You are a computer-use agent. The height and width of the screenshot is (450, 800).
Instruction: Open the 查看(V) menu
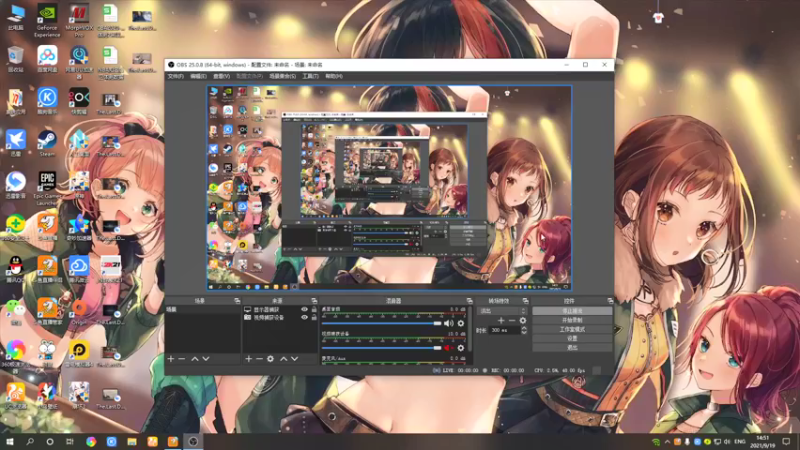(221, 76)
